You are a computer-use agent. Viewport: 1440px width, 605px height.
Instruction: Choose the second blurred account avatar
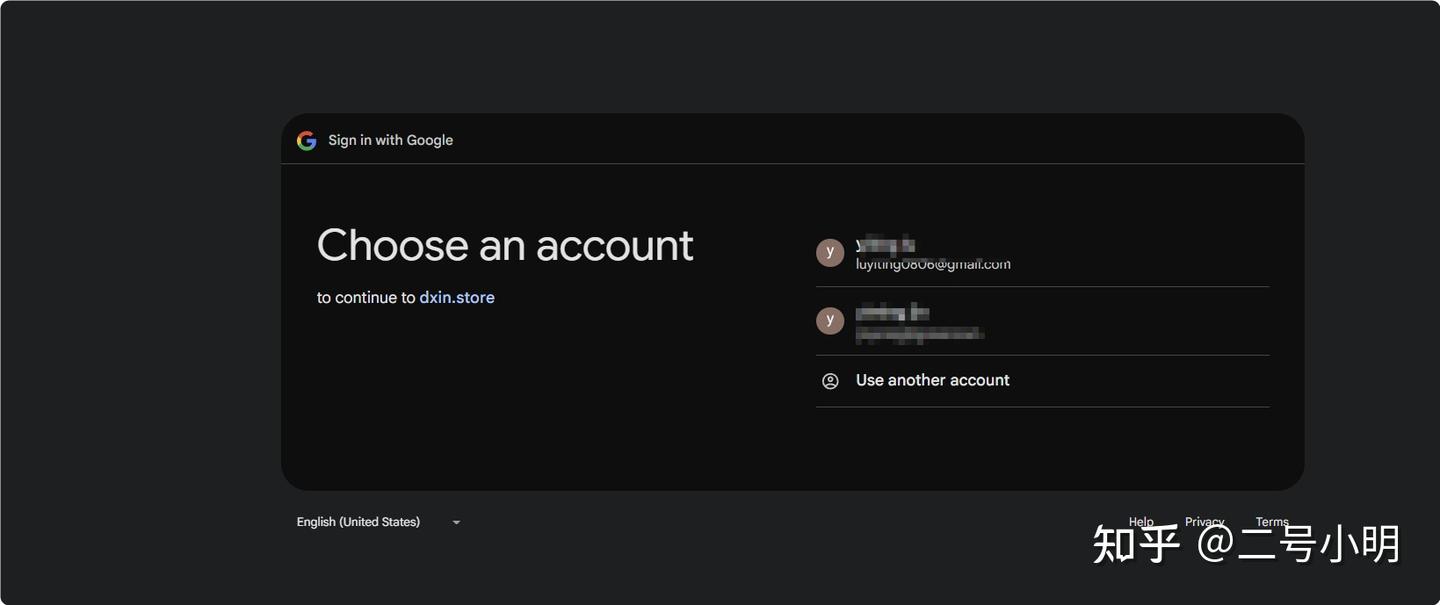(830, 320)
